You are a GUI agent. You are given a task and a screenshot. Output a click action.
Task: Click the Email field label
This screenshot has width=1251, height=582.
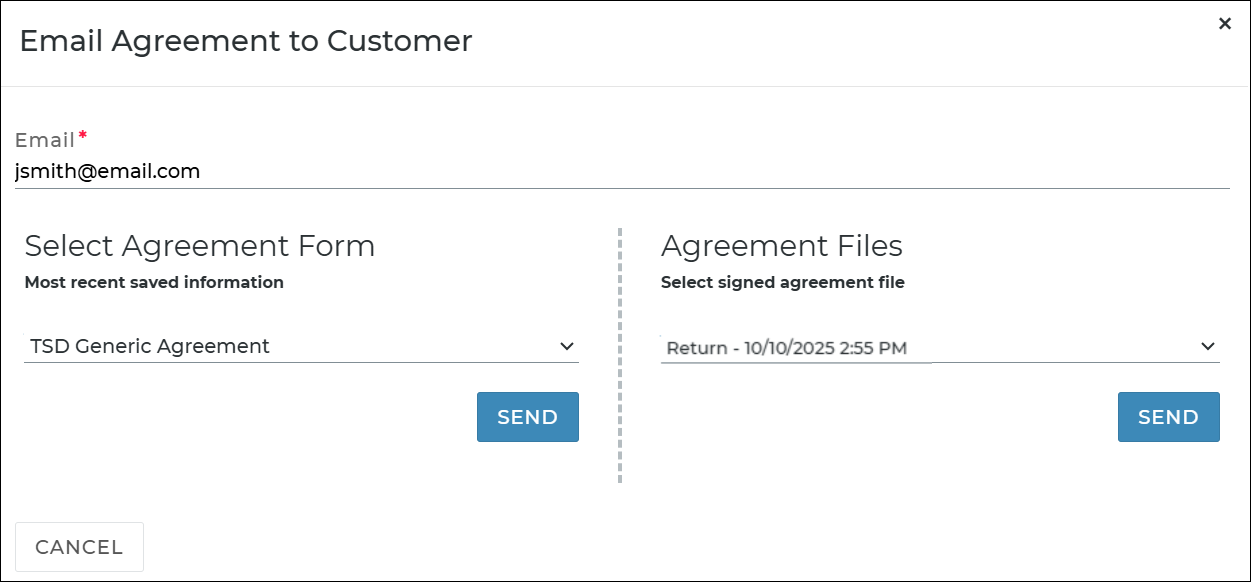click(x=45, y=140)
